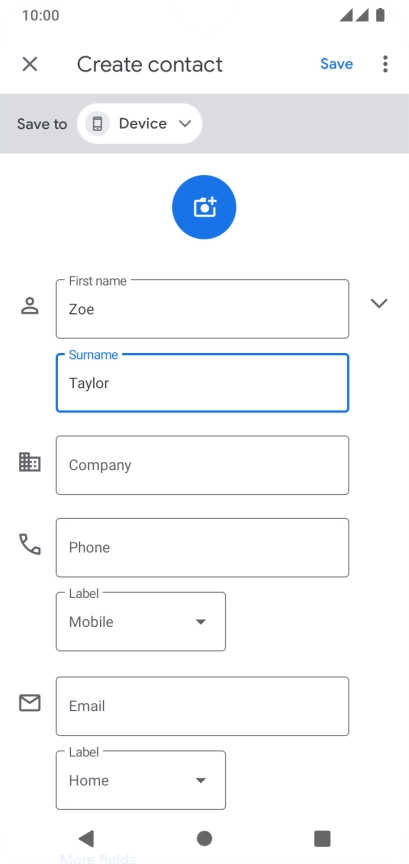This screenshot has width=409, height=864.
Task: Select the Phone input field
Action: pyautogui.click(x=202, y=547)
